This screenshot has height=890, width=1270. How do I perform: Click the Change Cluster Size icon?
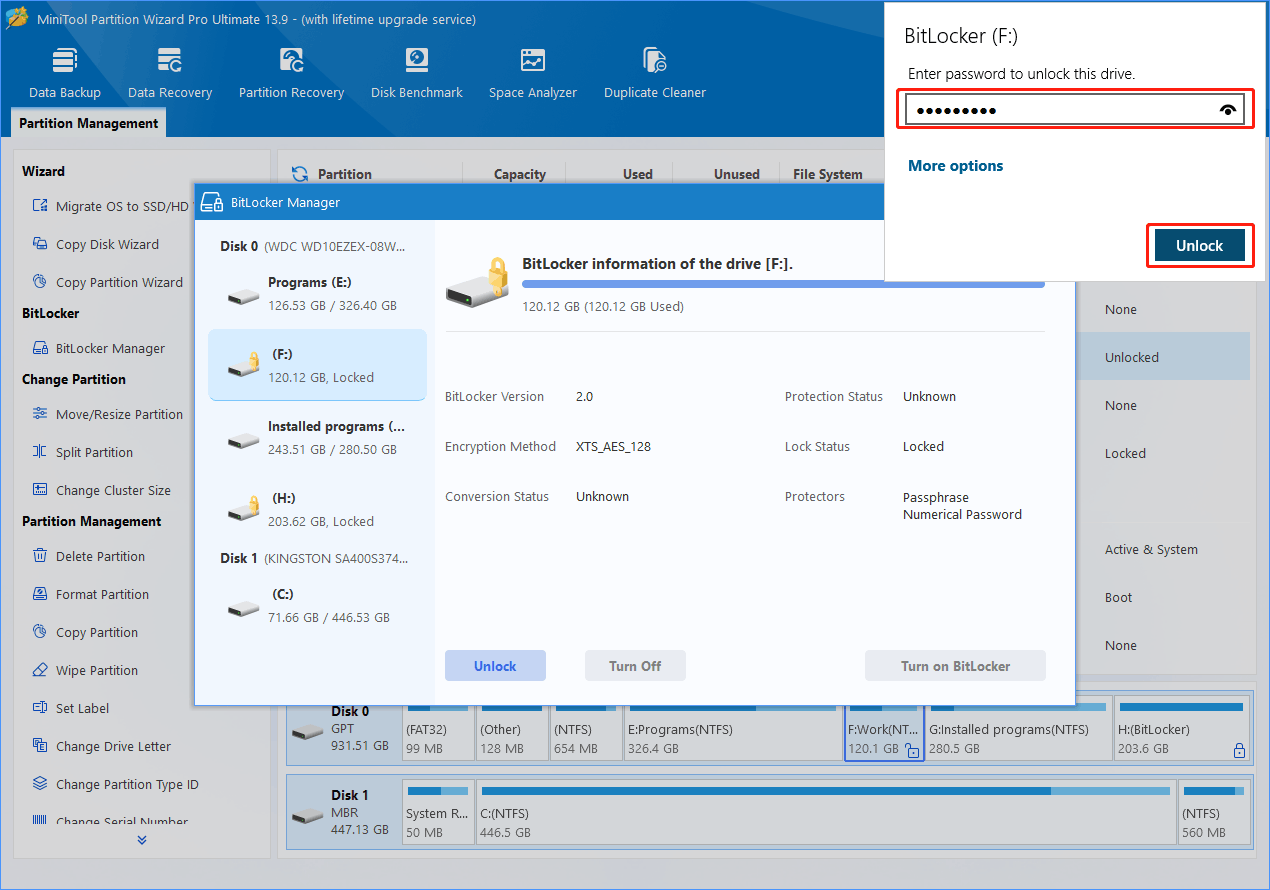pos(40,490)
